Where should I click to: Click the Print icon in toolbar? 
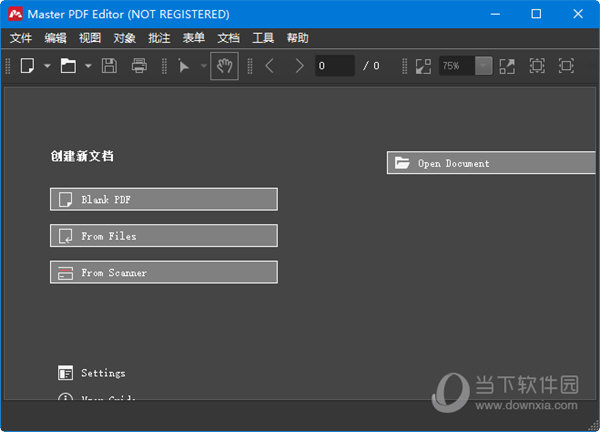coord(139,66)
